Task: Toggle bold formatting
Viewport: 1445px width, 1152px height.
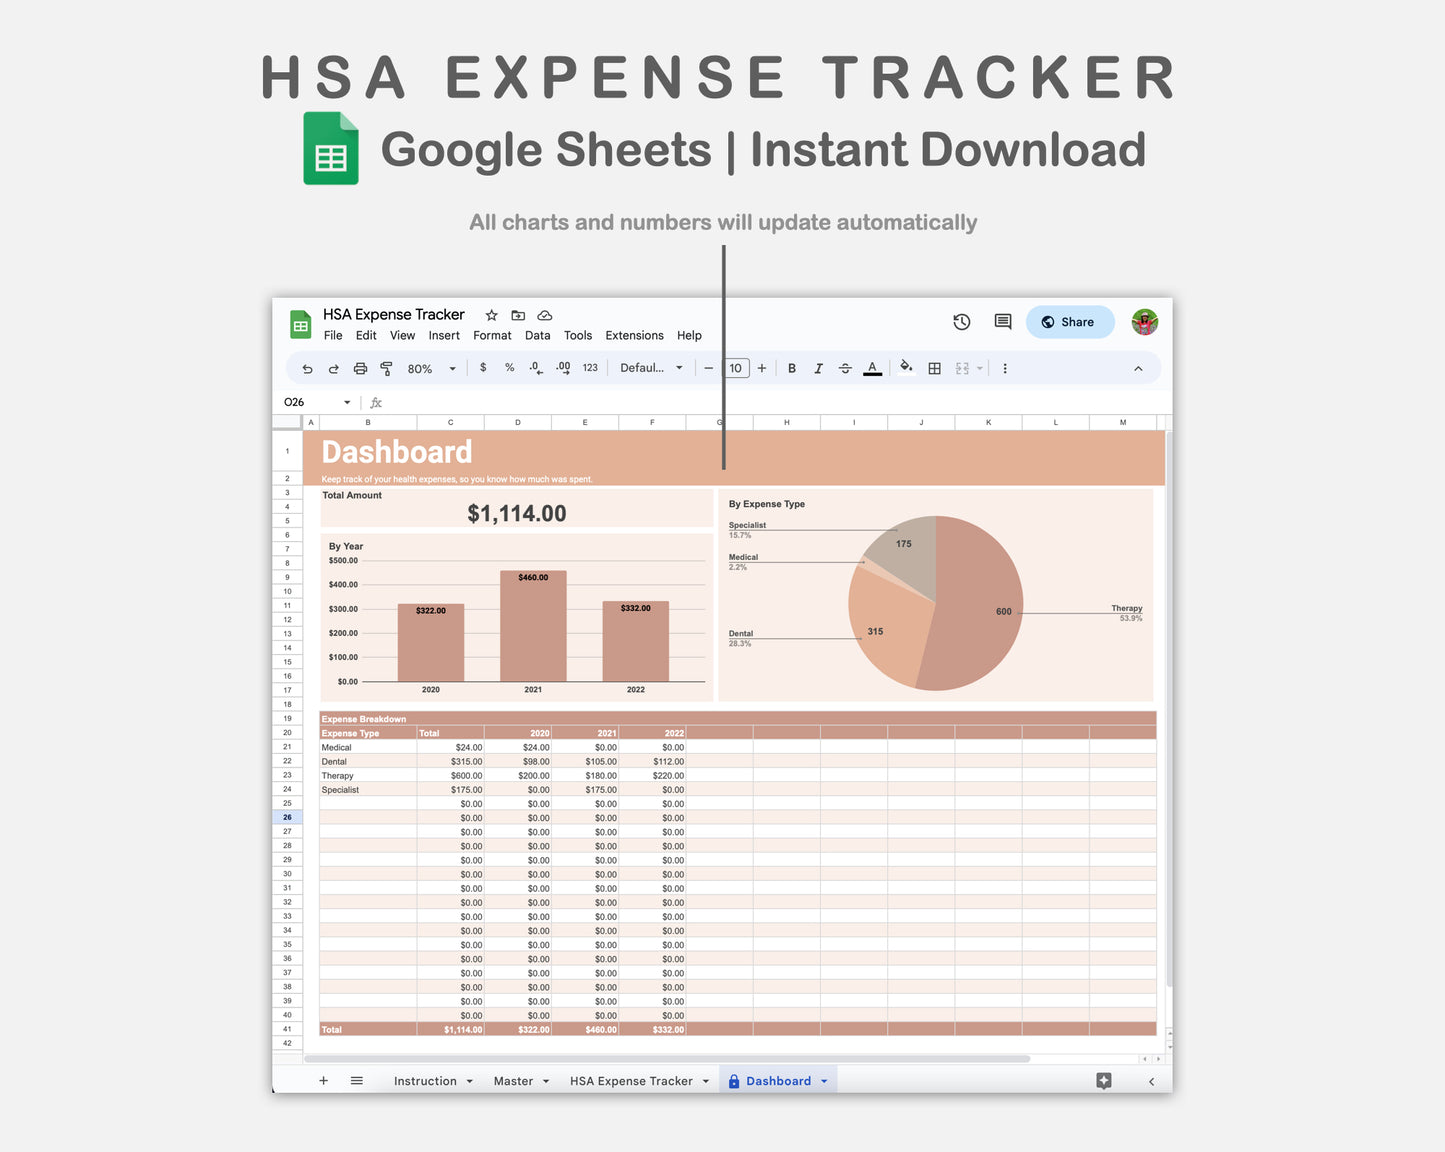Action: (x=791, y=368)
